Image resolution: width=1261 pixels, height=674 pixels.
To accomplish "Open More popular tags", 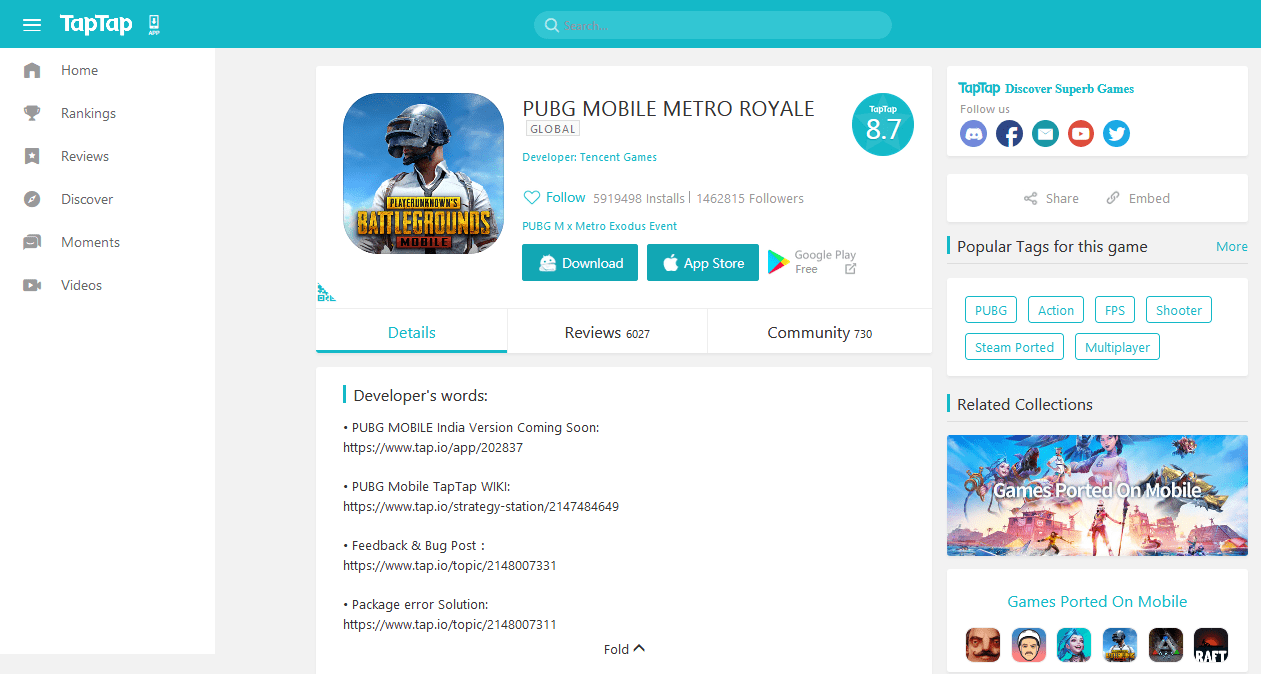I will [1232, 247].
